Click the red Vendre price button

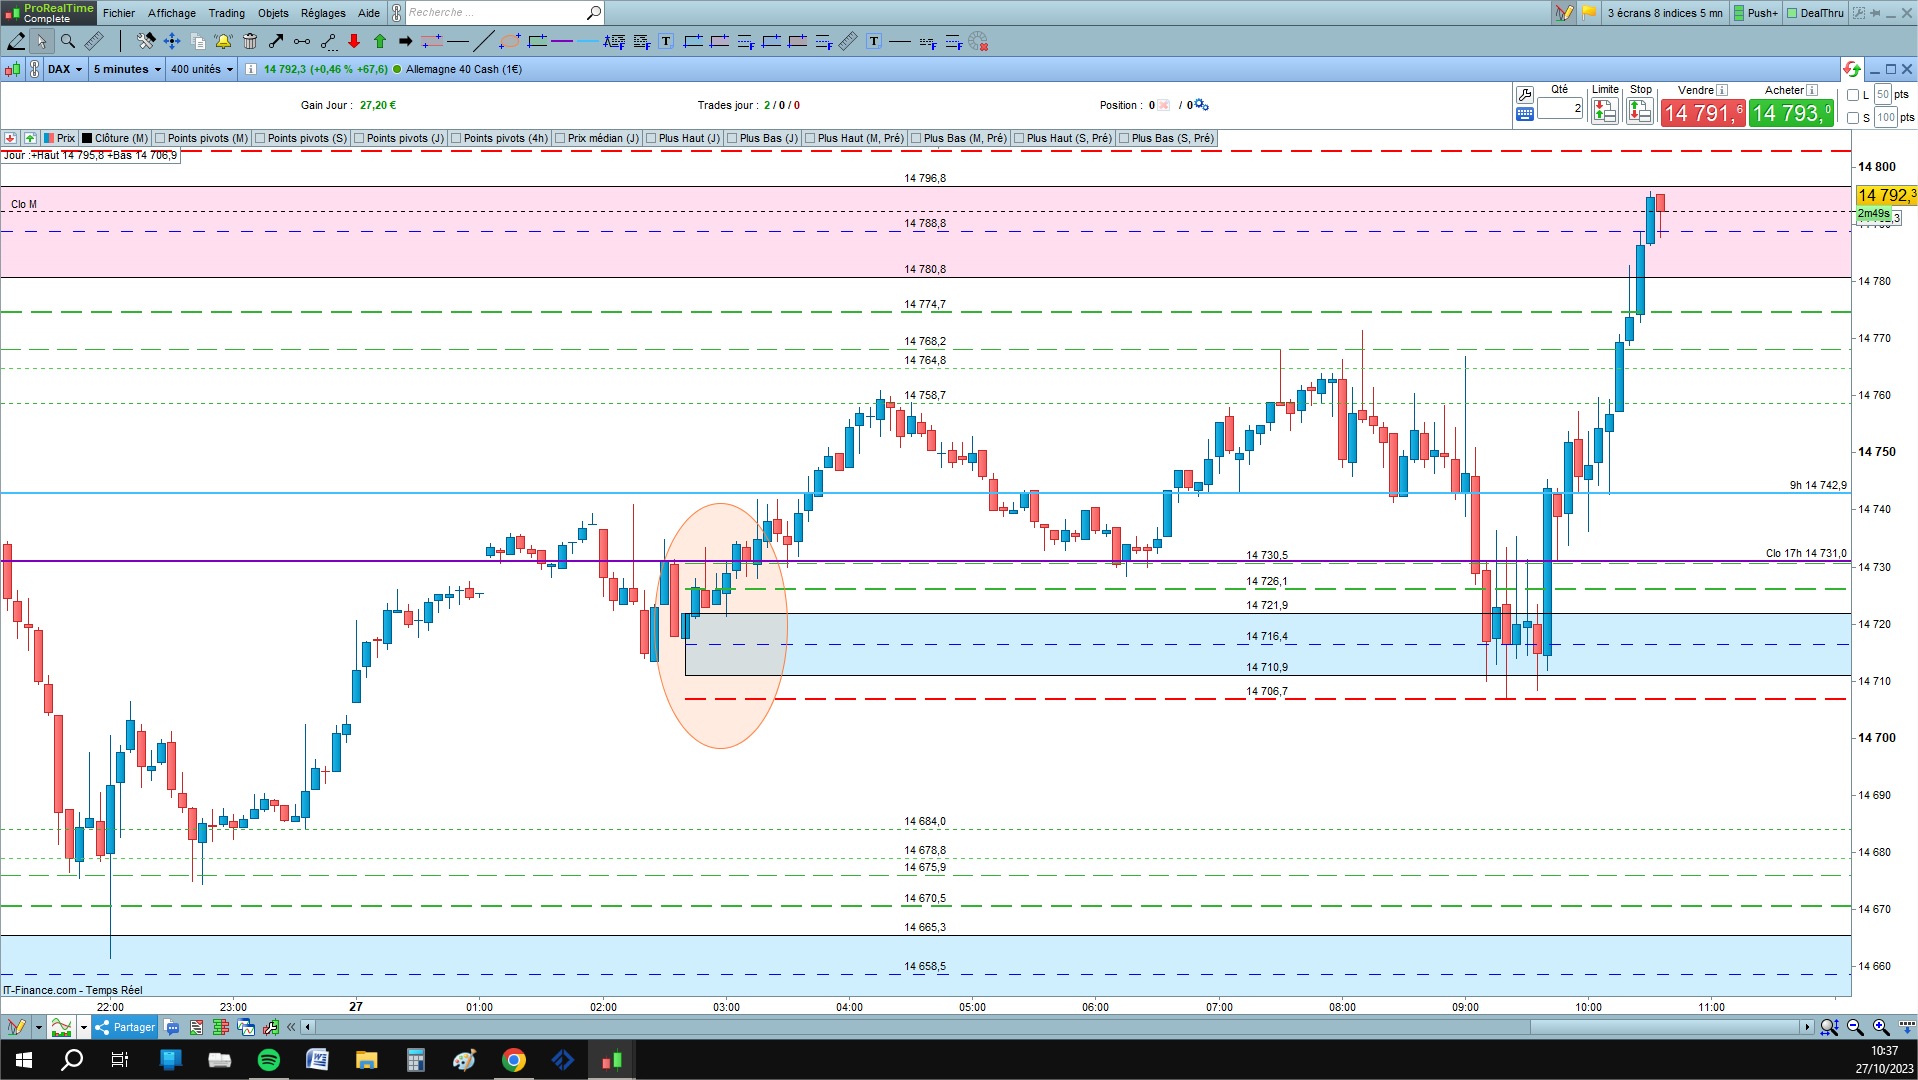1702,113
